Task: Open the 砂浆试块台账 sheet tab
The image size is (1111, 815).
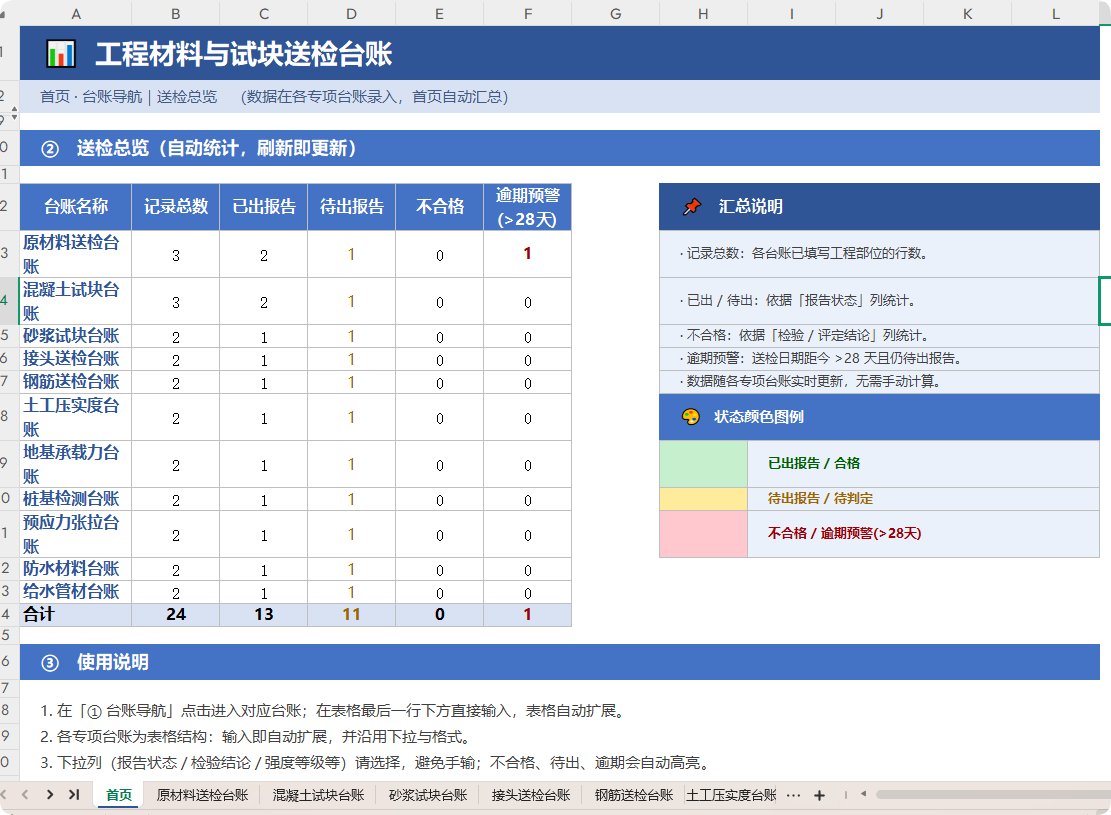Action: [428, 795]
